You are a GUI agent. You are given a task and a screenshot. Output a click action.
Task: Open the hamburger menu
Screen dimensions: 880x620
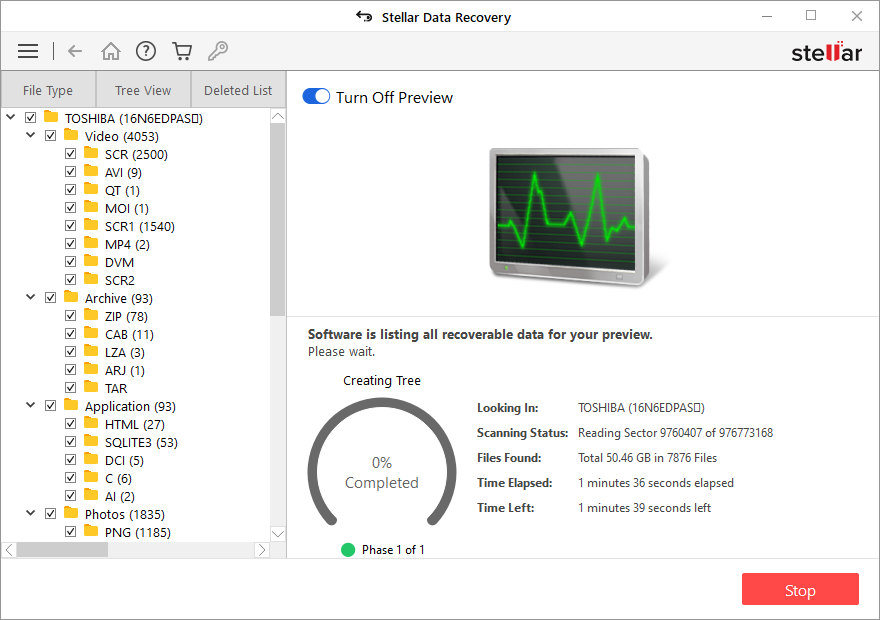[28, 51]
